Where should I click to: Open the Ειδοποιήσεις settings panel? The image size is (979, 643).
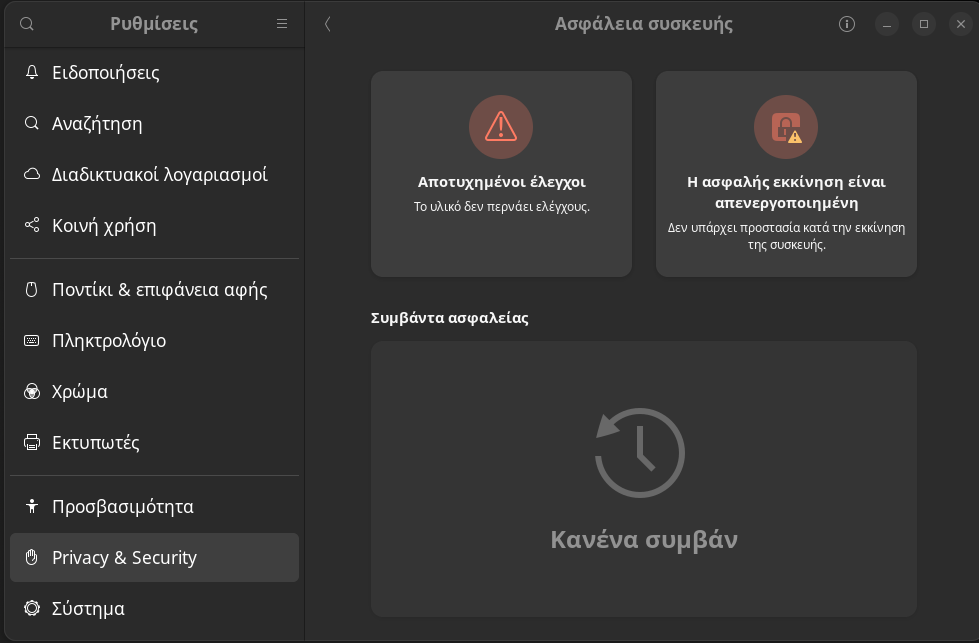coord(154,72)
